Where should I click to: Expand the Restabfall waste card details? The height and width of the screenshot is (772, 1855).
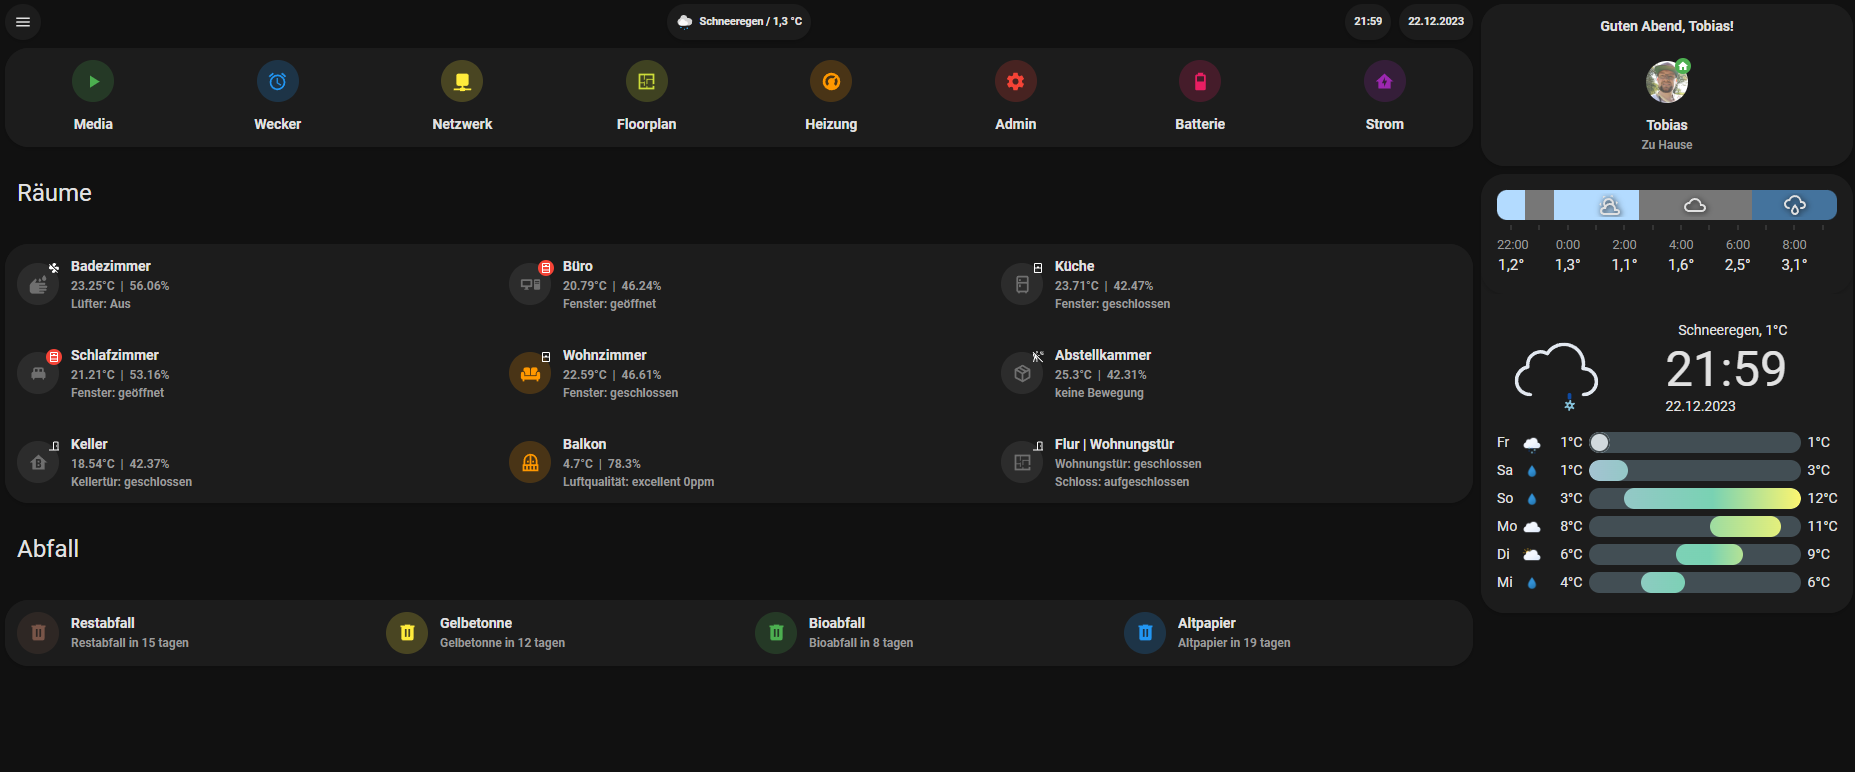(130, 633)
